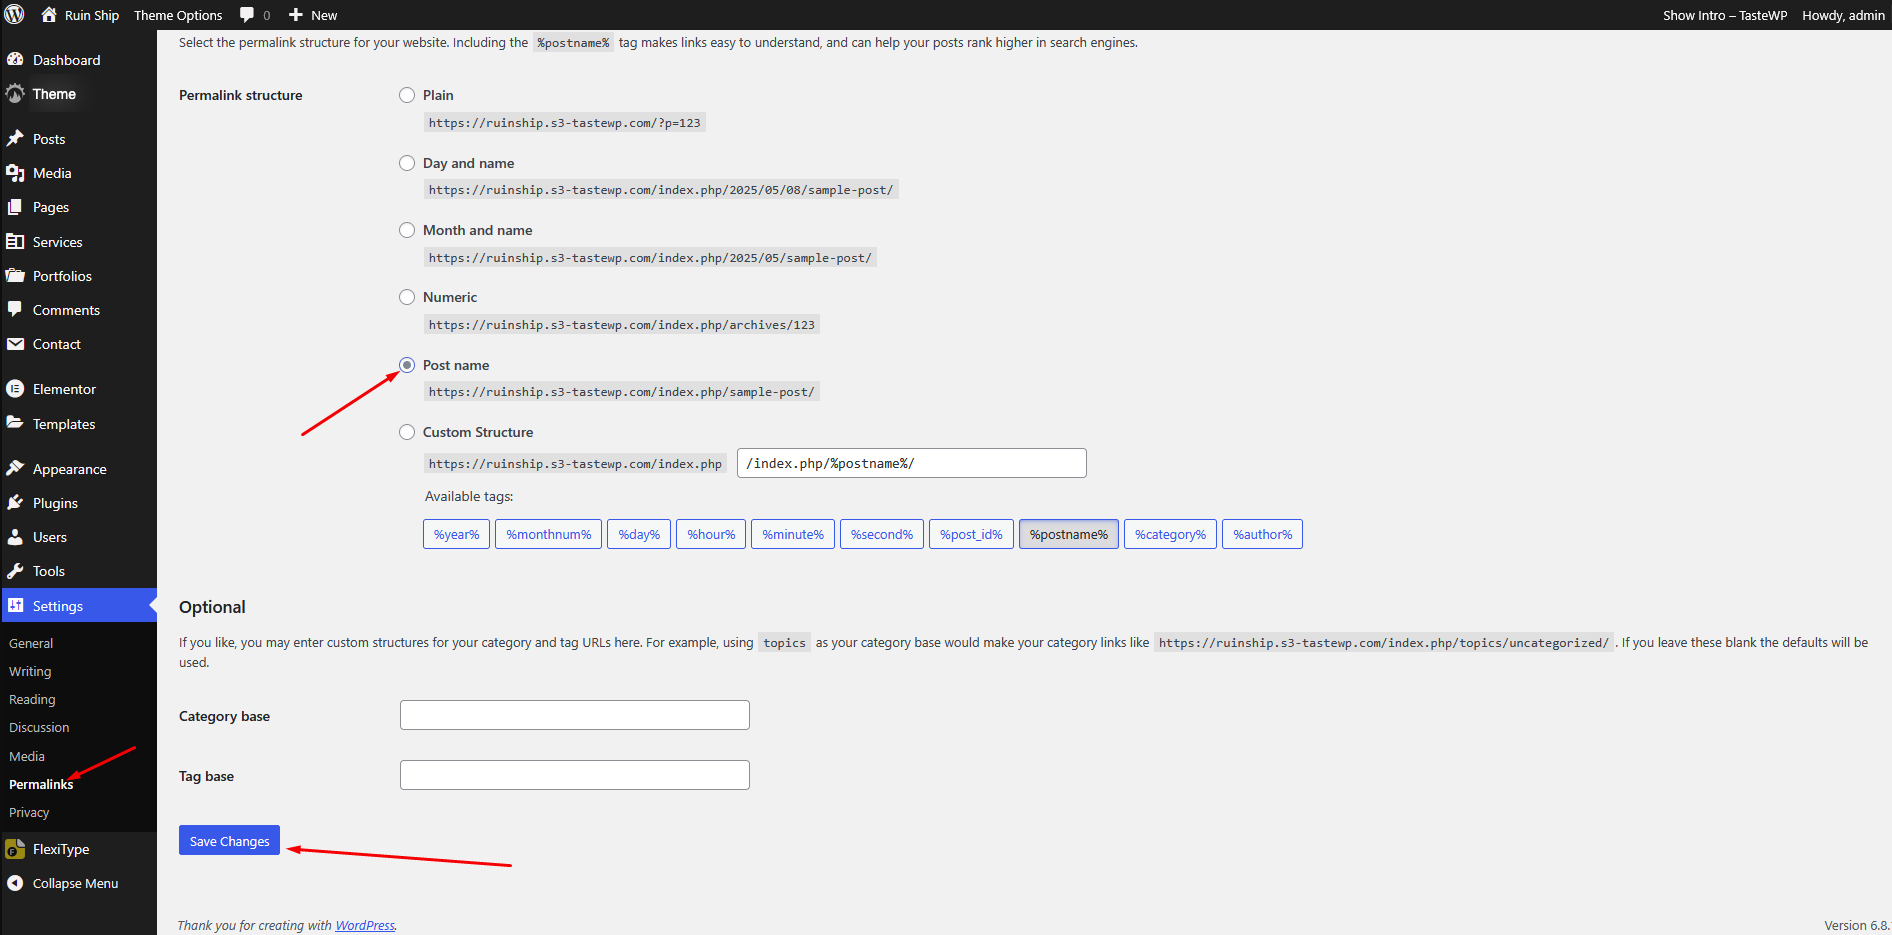Select the Day and name radio option

pyautogui.click(x=407, y=163)
